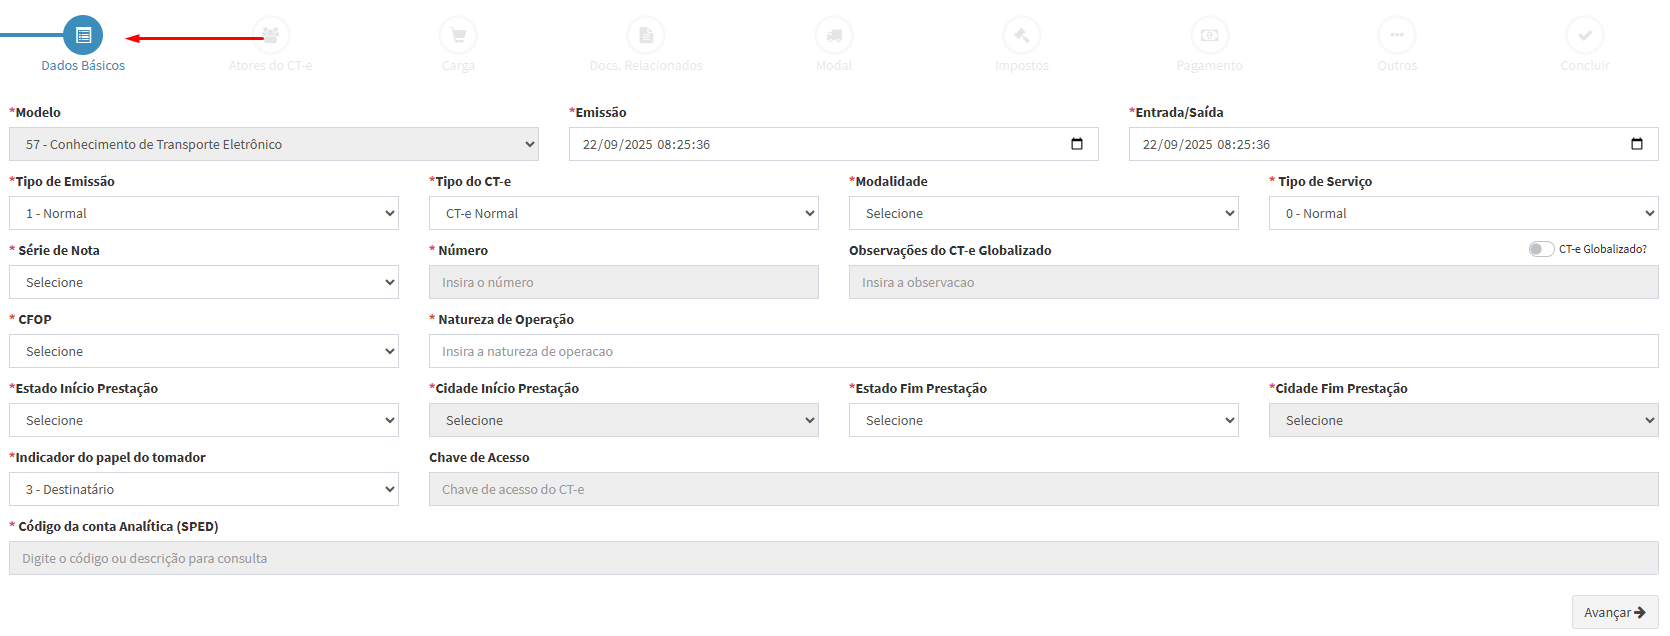This screenshot has width=1670, height=636.
Task: Expand the Tipo de Emissão dropdown
Action: 204,214
